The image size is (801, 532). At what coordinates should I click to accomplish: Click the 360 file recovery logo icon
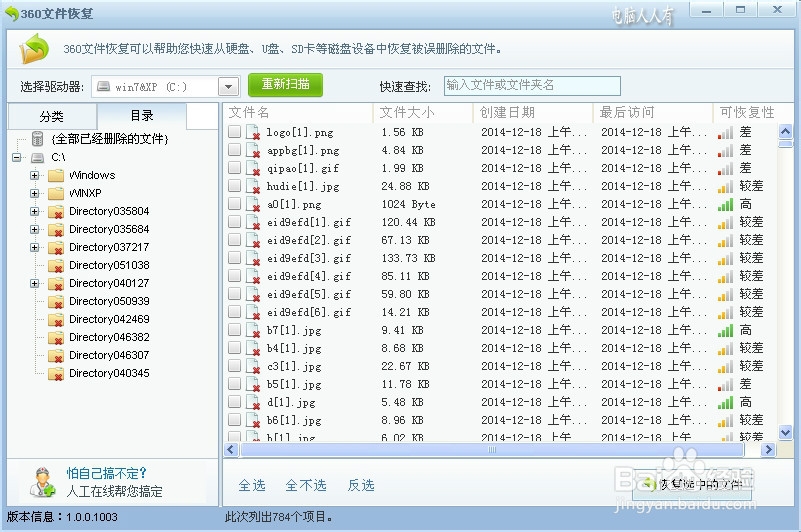tap(34, 49)
